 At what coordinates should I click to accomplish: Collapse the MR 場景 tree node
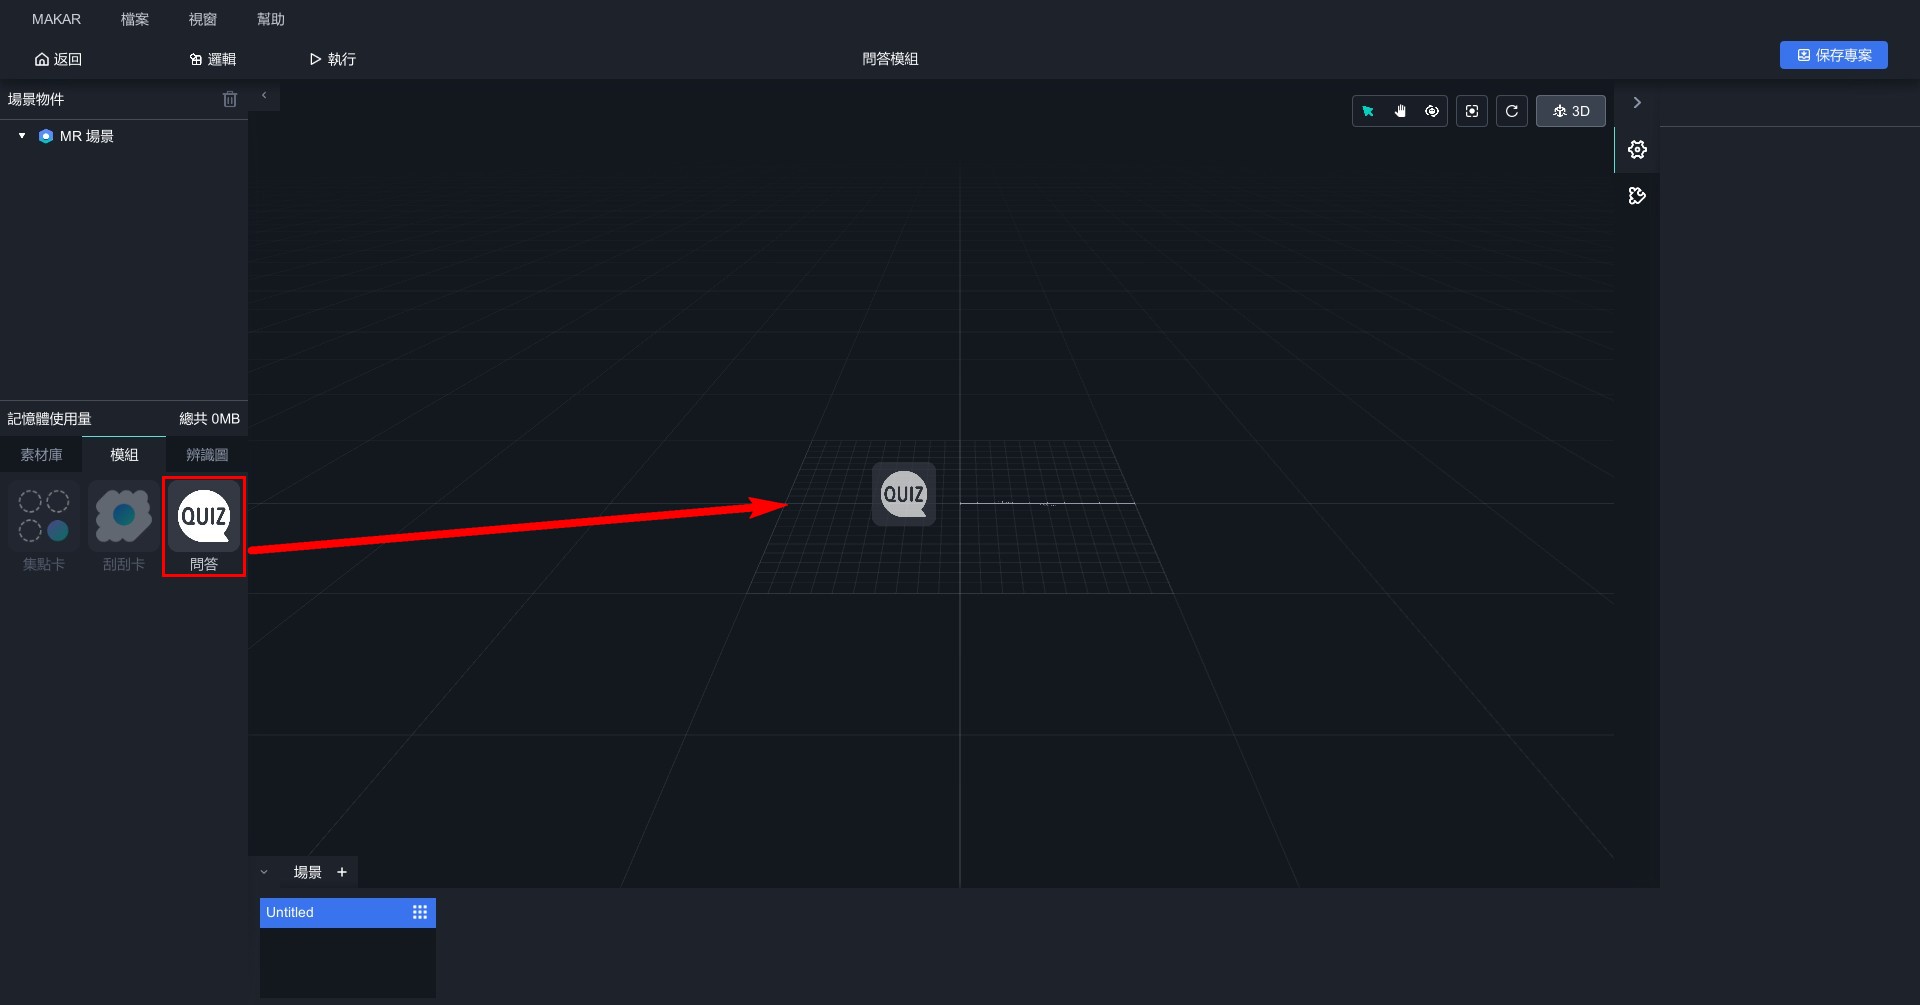[22, 136]
